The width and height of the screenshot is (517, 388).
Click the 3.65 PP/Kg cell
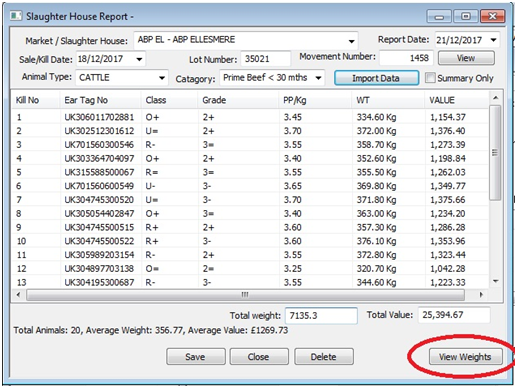293,186
